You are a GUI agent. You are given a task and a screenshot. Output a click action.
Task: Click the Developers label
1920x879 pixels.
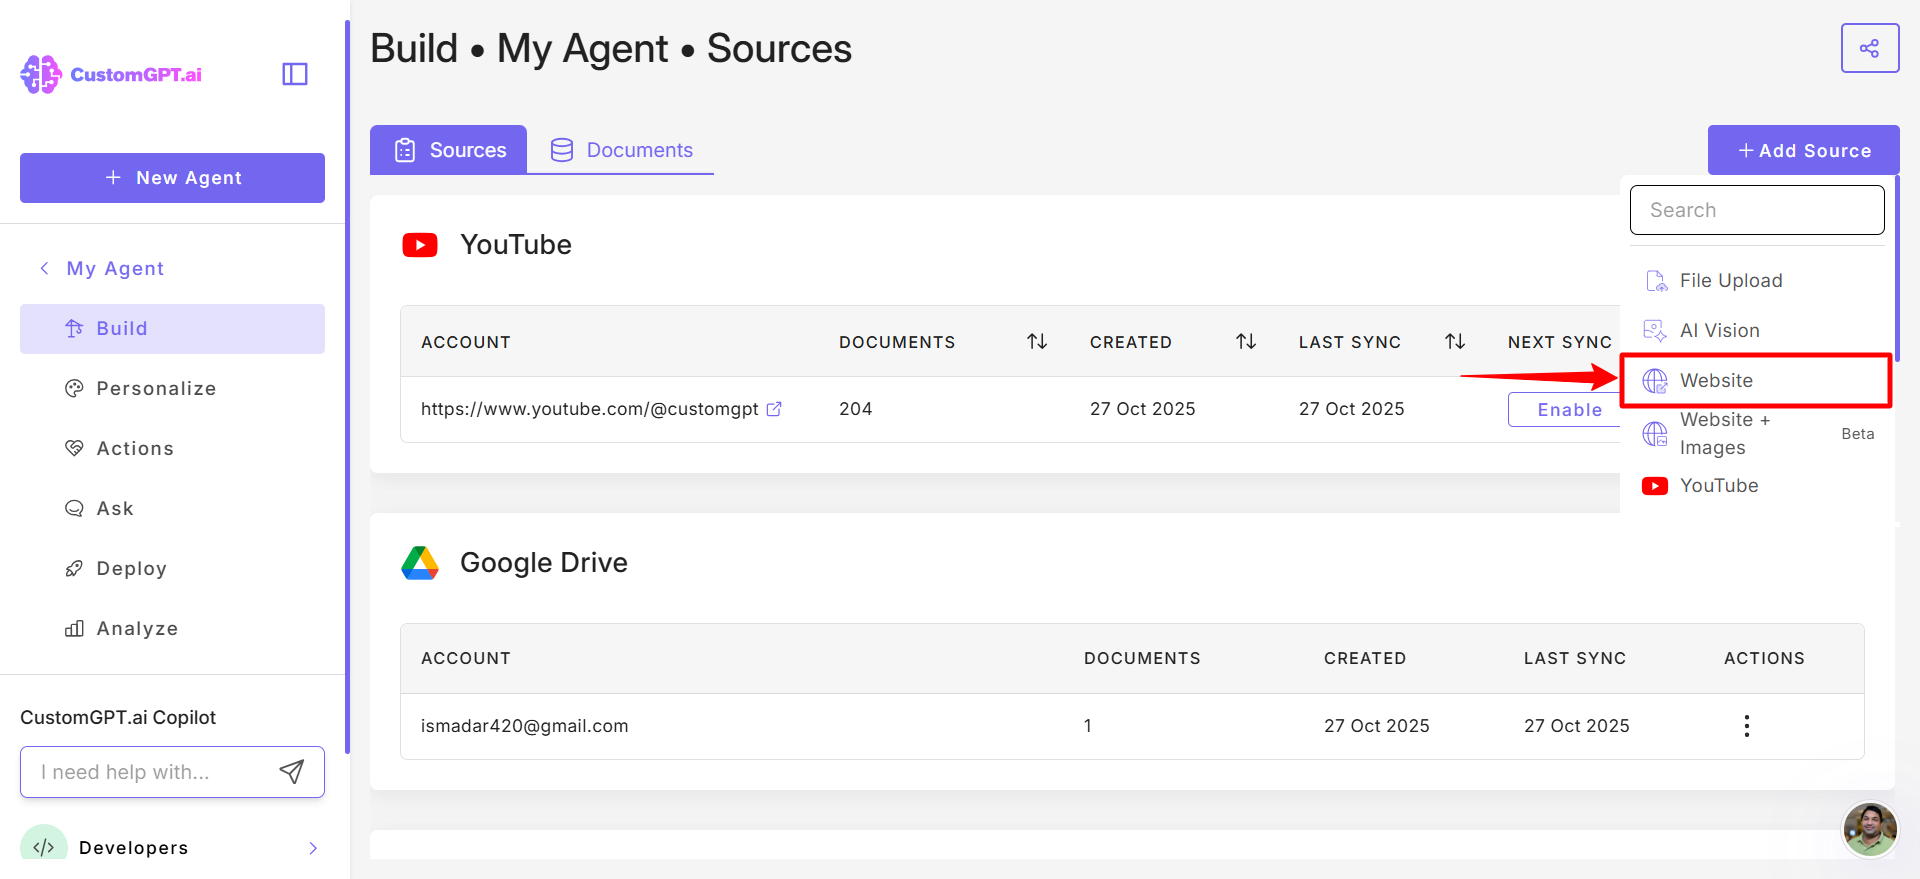point(133,848)
